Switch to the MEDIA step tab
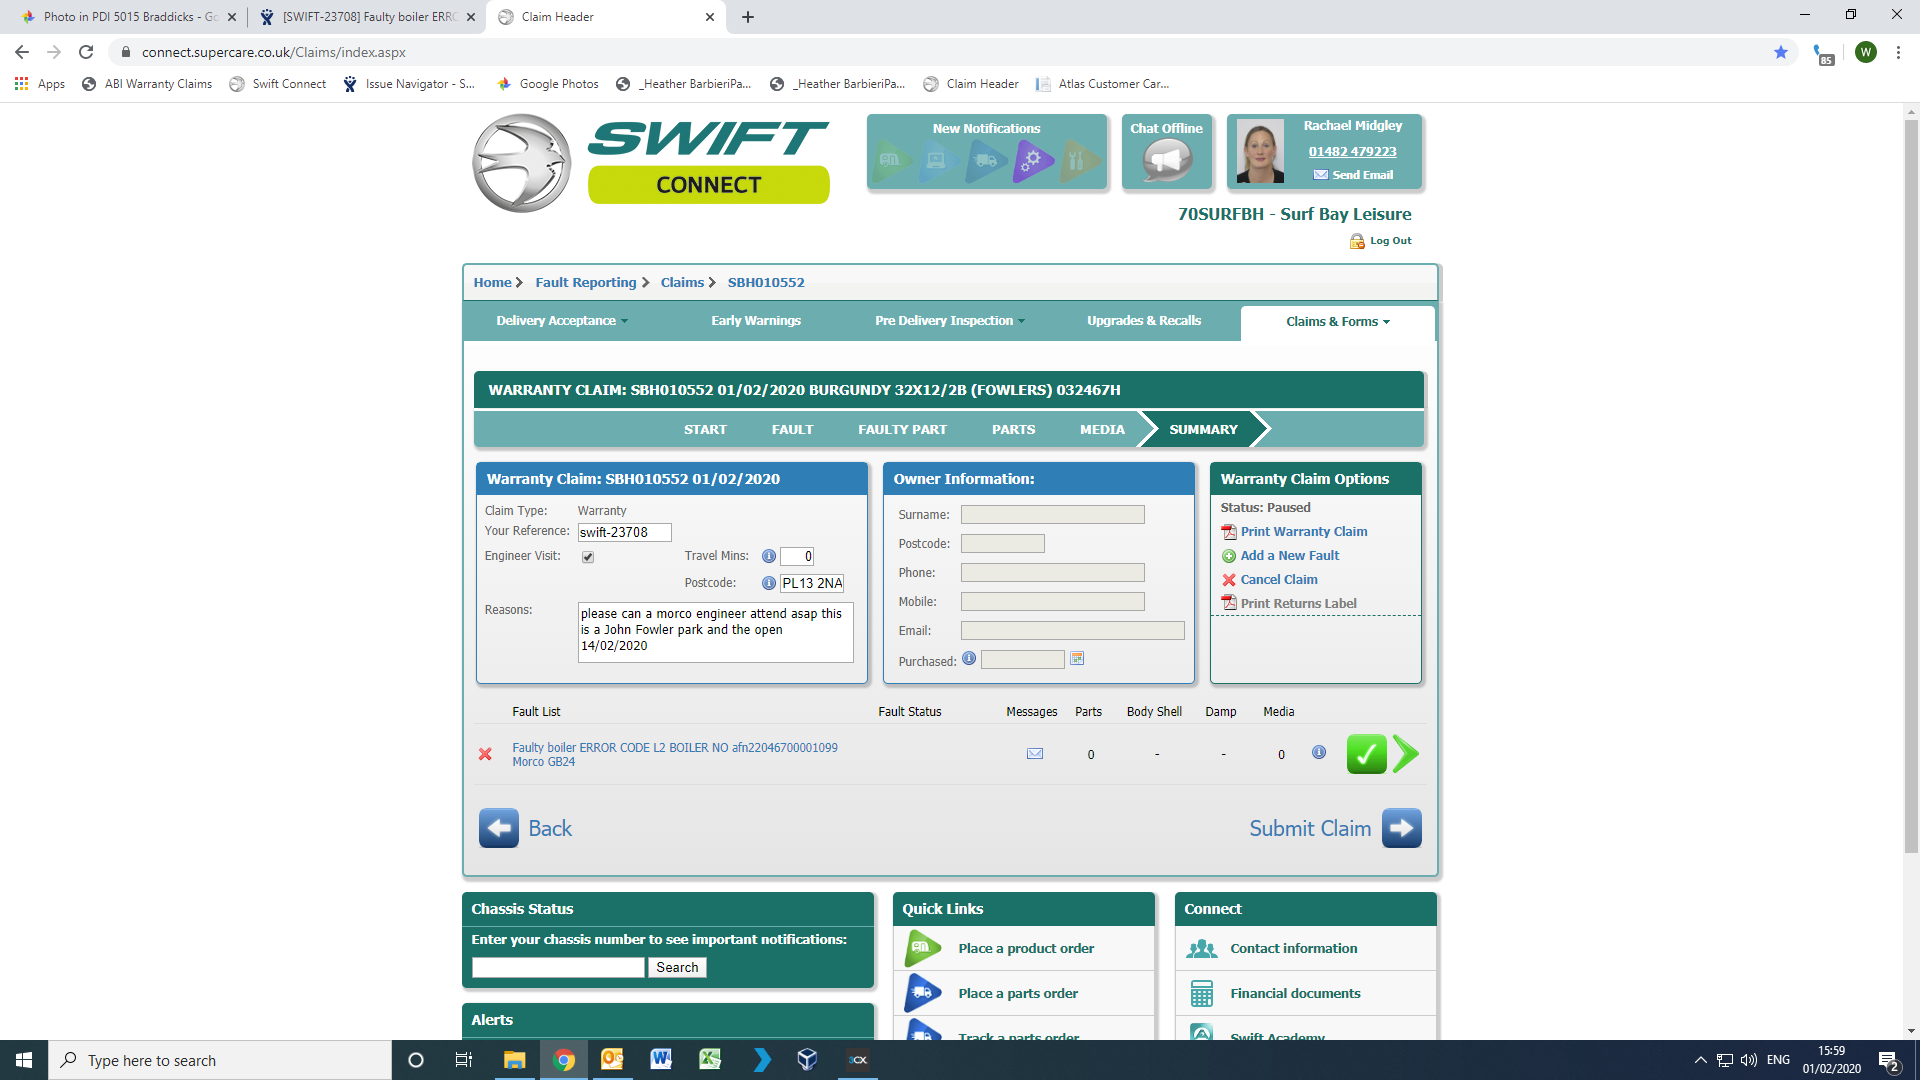The width and height of the screenshot is (1920, 1080). click(x=1102, y=429)
